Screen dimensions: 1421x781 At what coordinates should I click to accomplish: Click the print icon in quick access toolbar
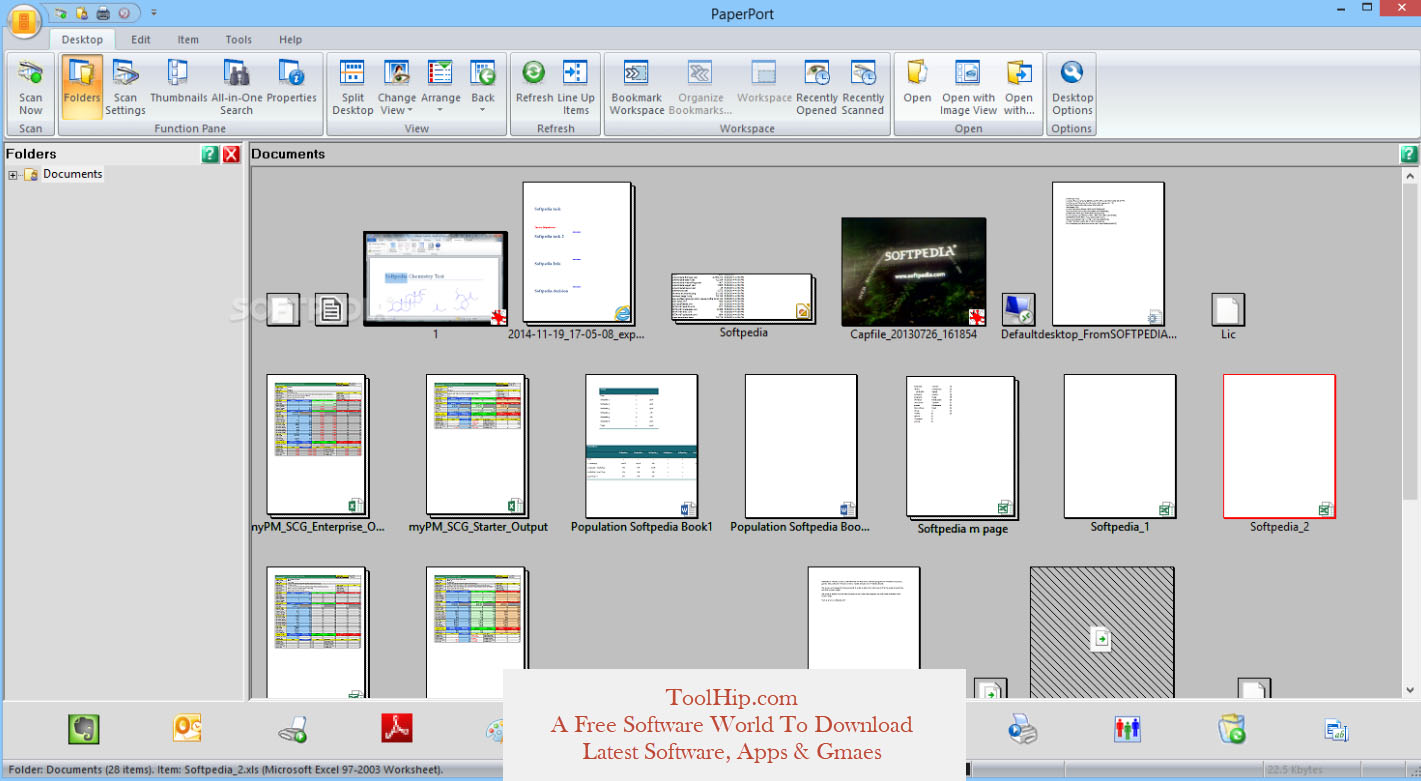click(102, 13)
